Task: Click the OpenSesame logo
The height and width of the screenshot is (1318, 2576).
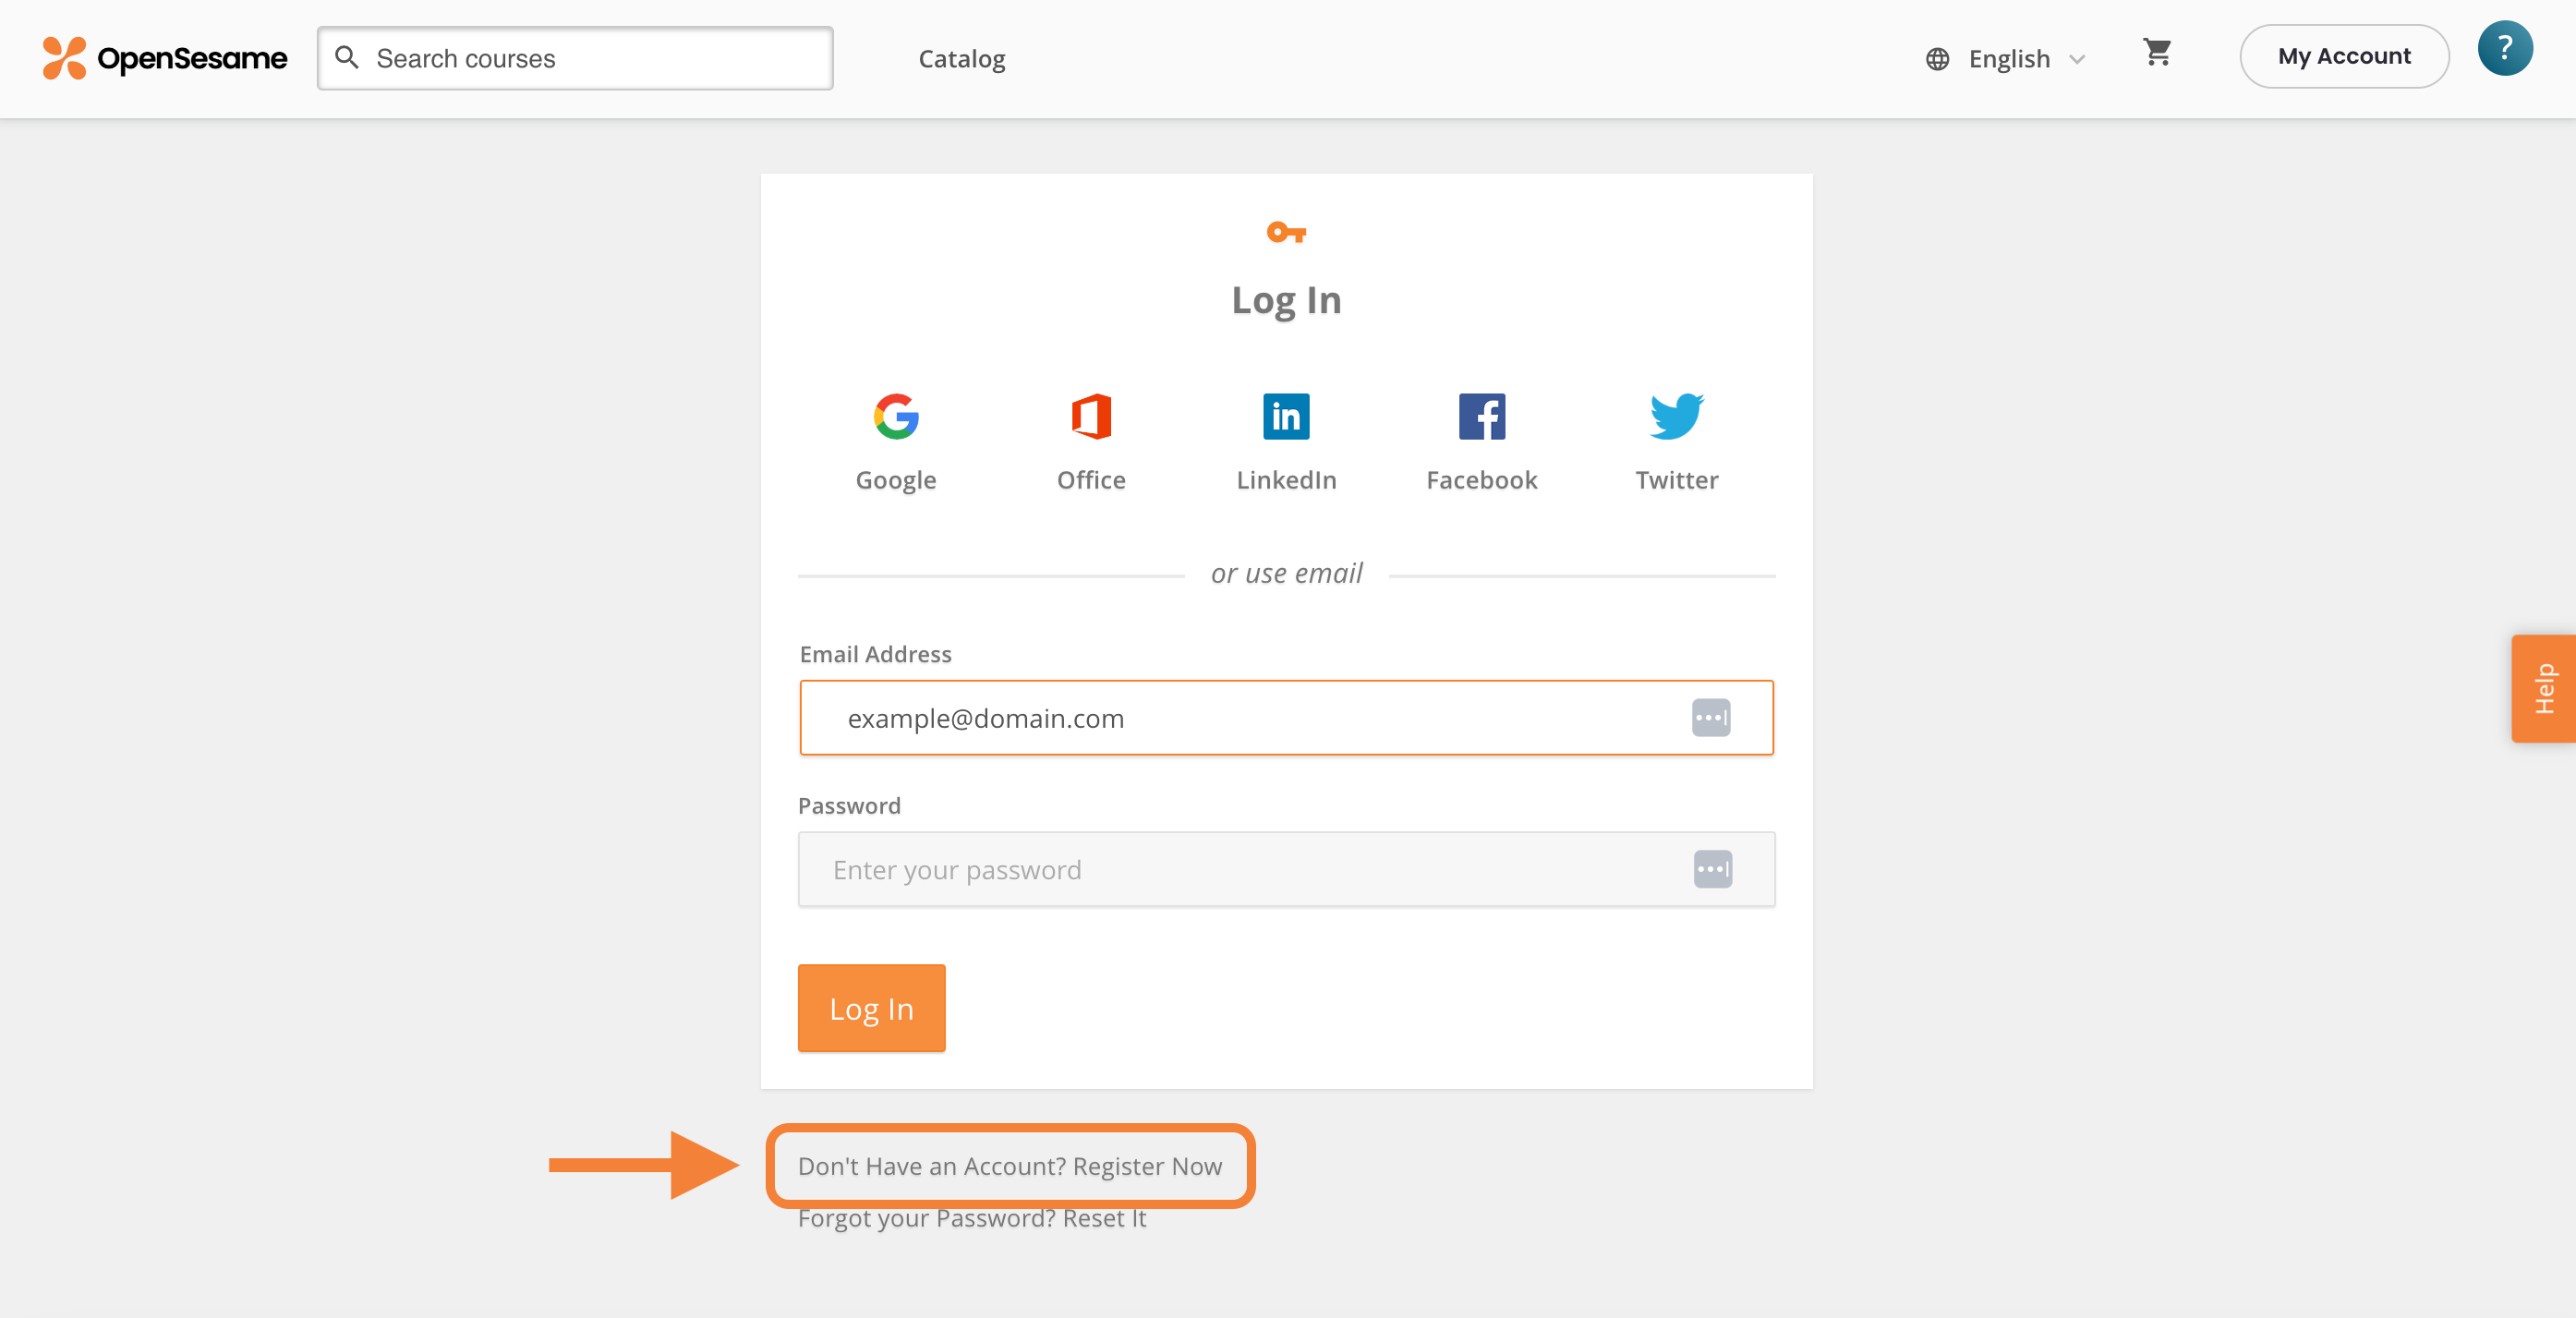Action: pos(165,58)
